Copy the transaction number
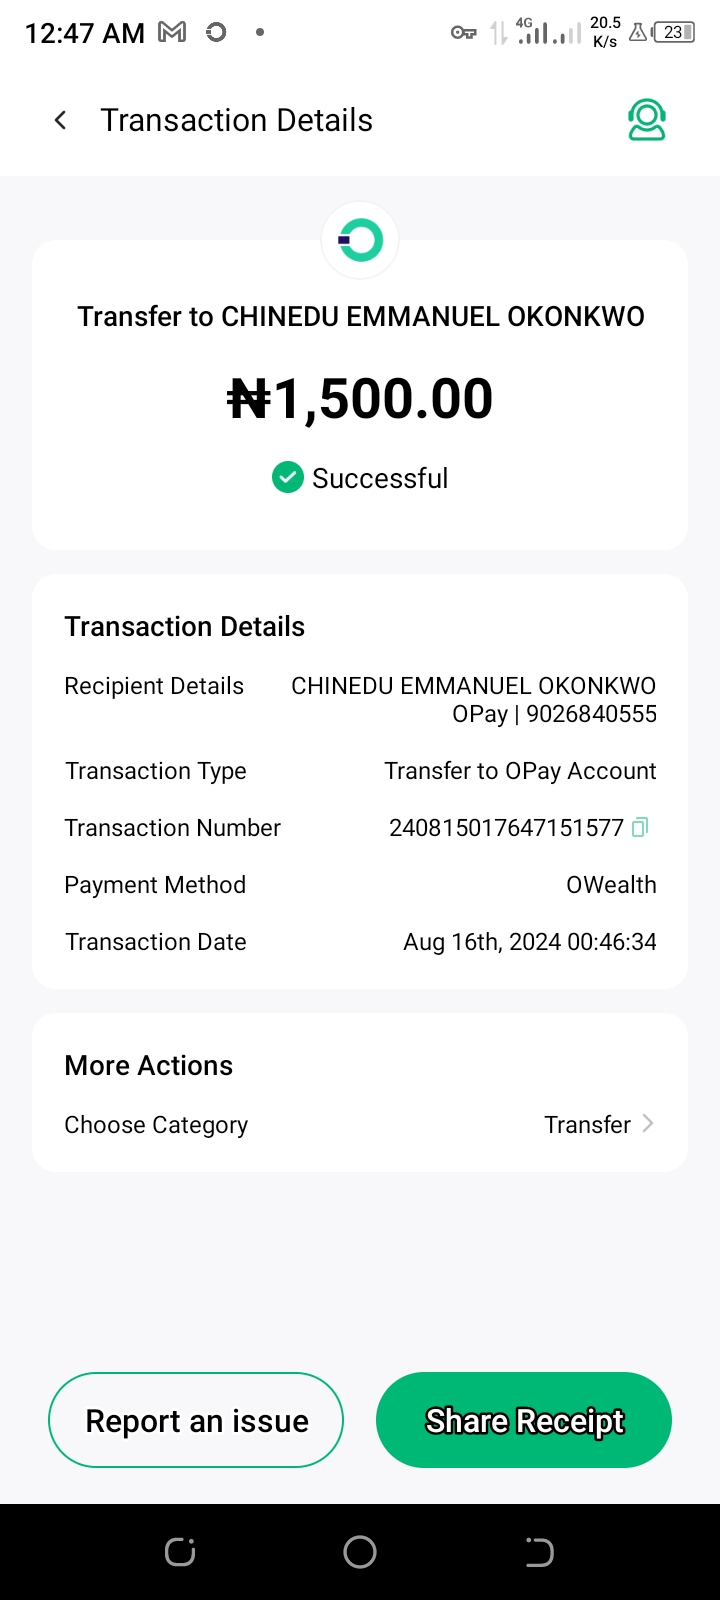The width and height of the screenshot is (720, 1600). pos(640,827)
